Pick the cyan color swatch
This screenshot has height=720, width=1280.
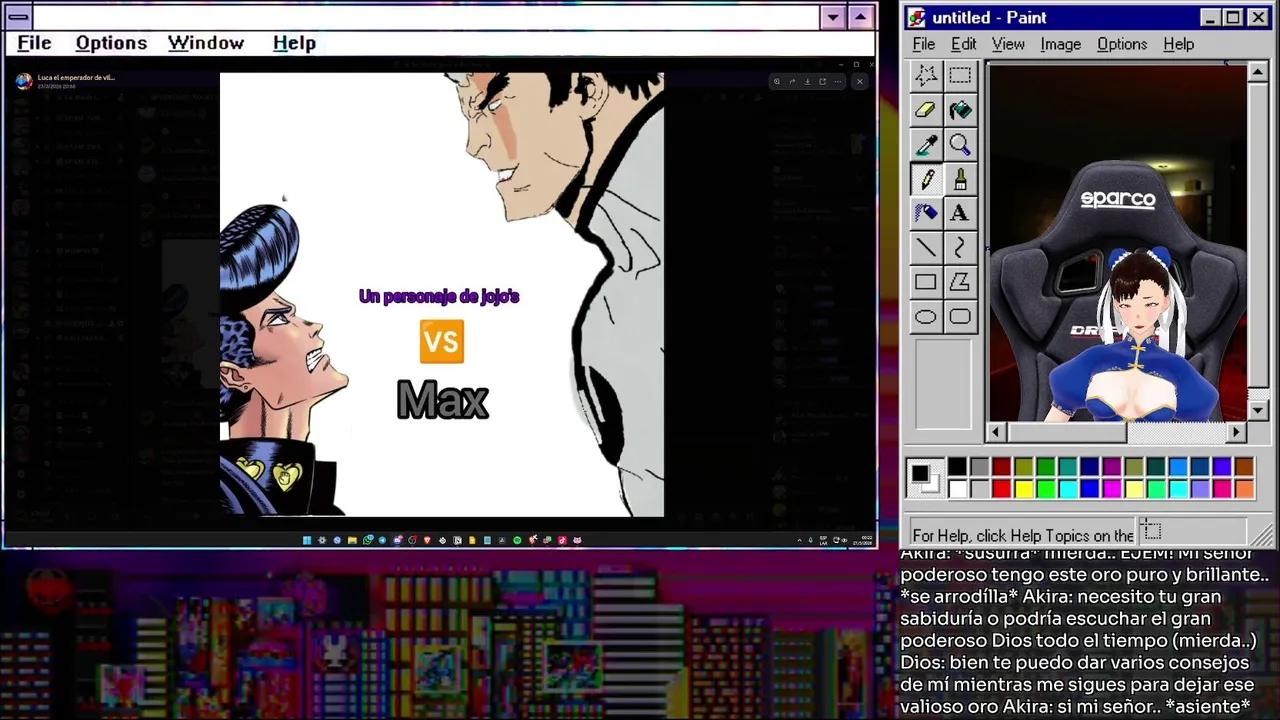[x=1067, y=489]
